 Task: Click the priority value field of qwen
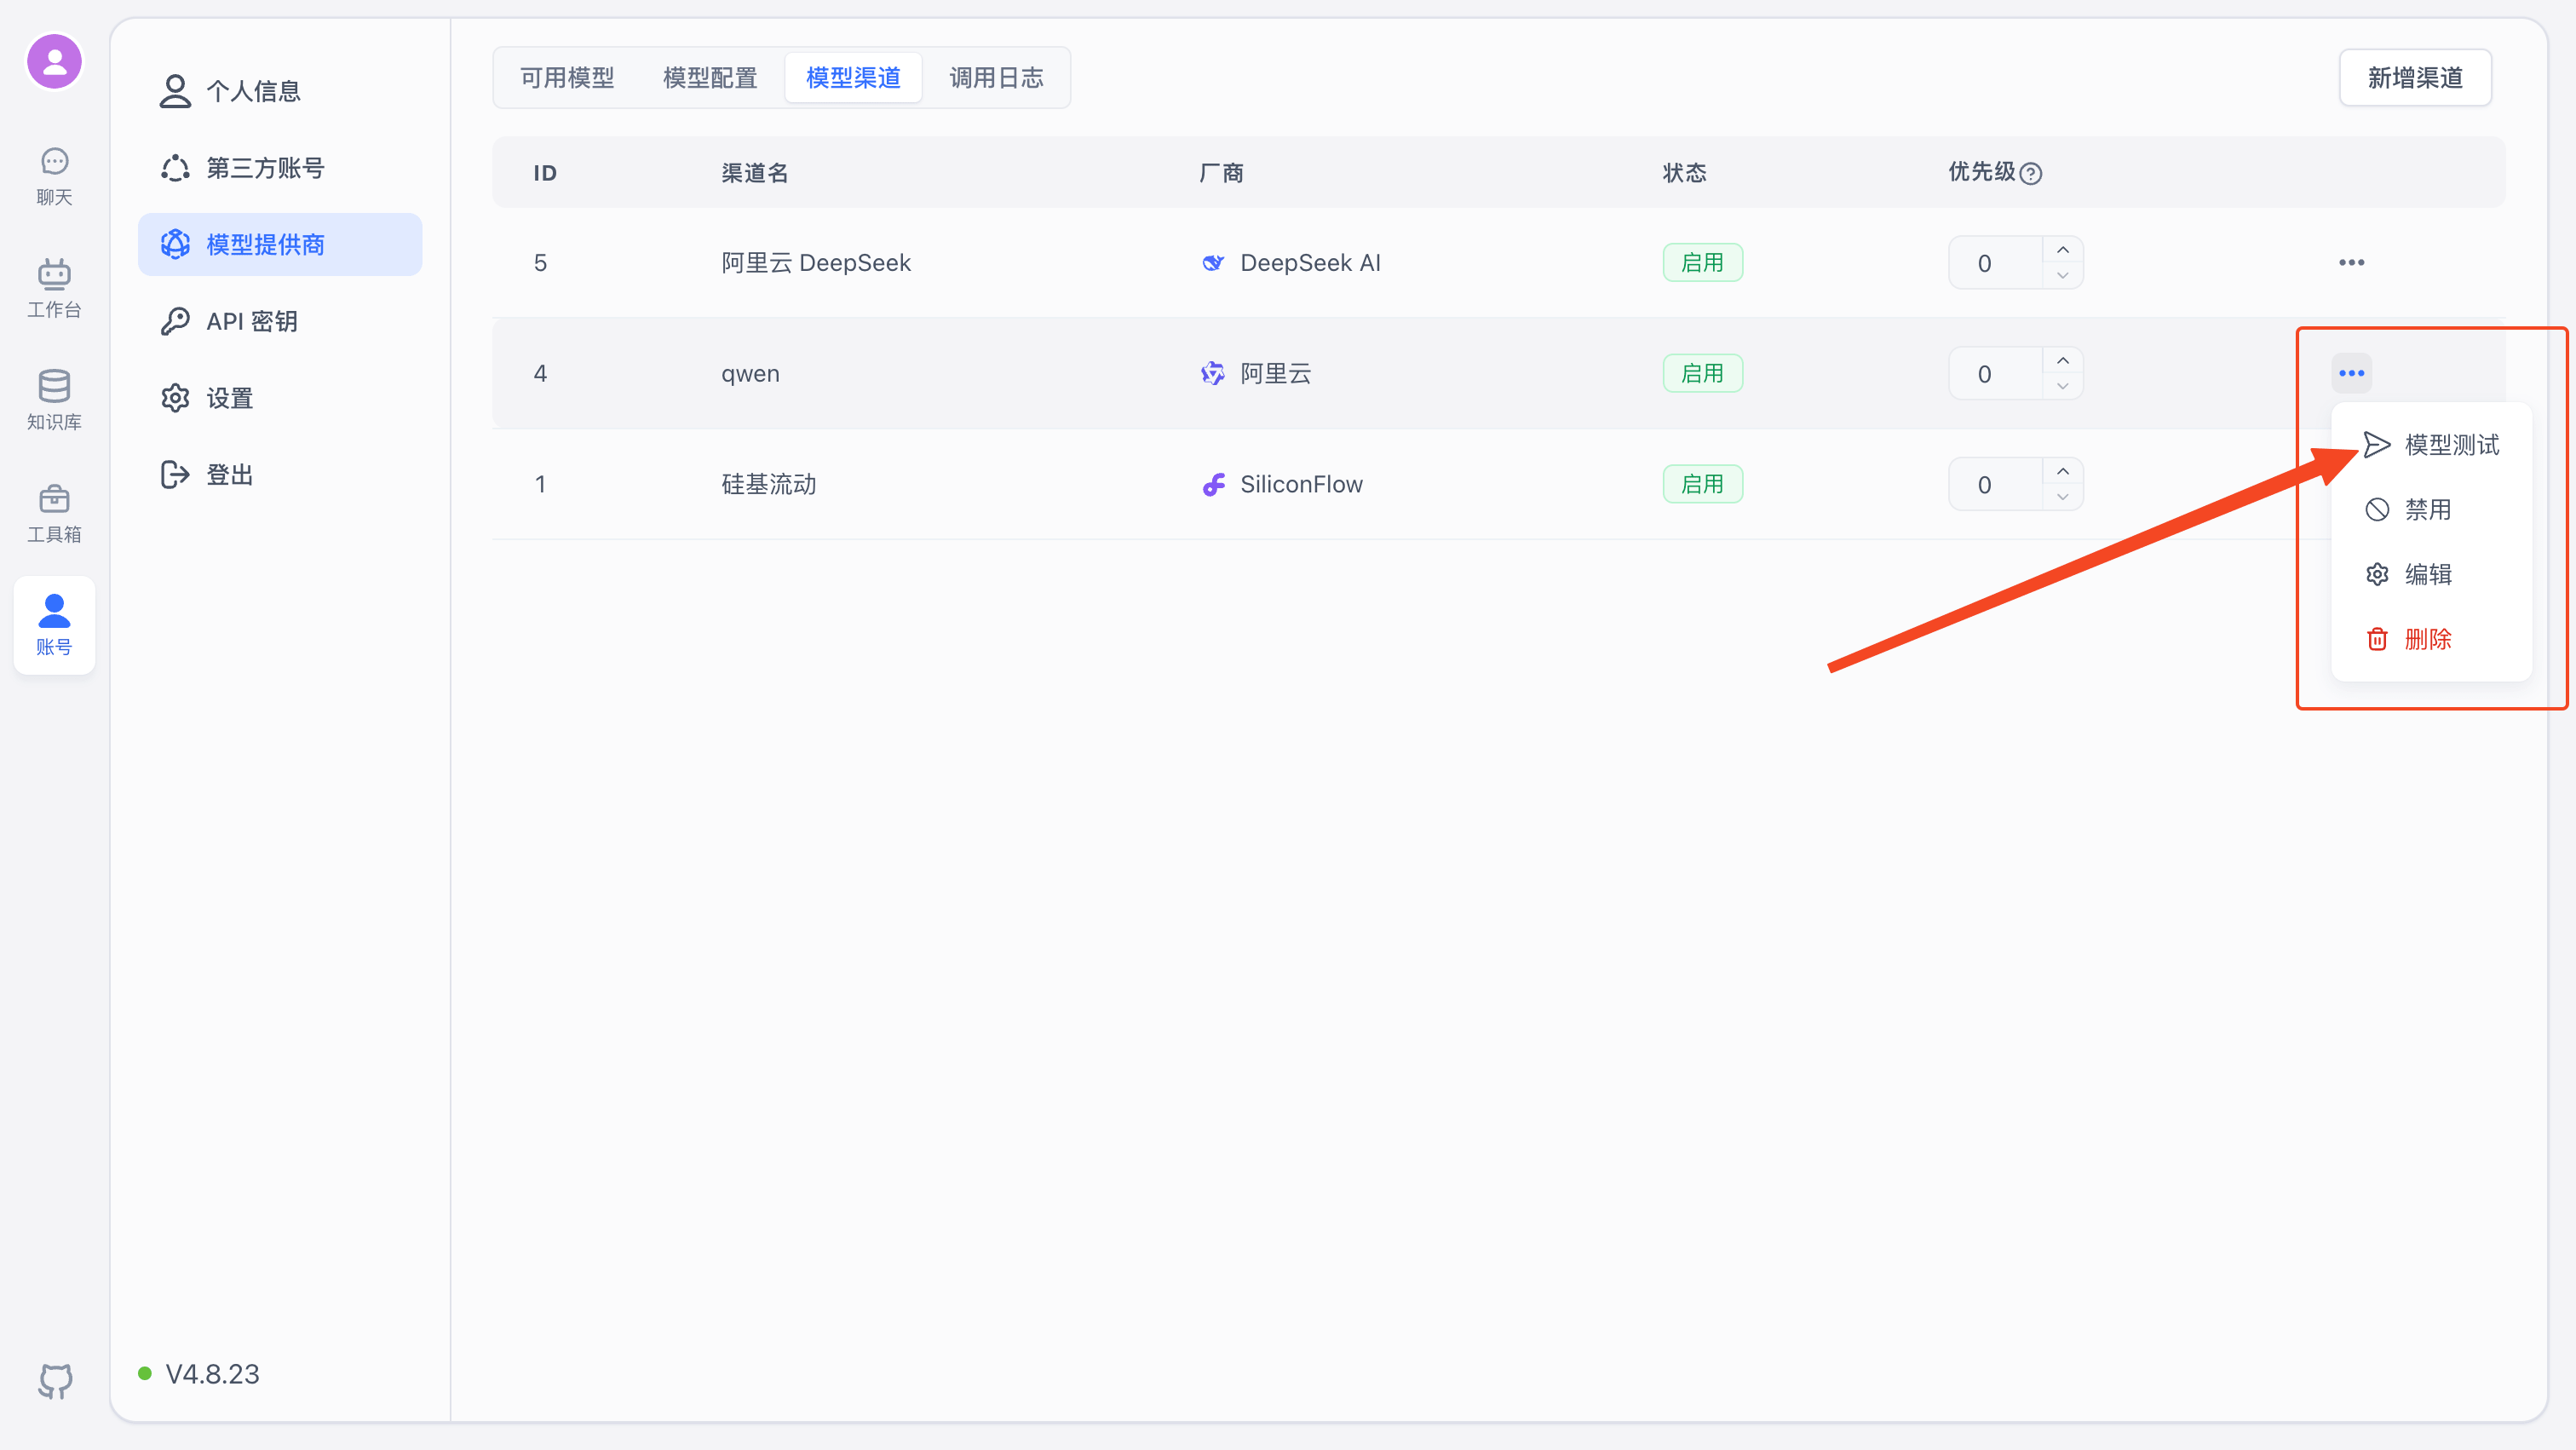[1985, 372]
